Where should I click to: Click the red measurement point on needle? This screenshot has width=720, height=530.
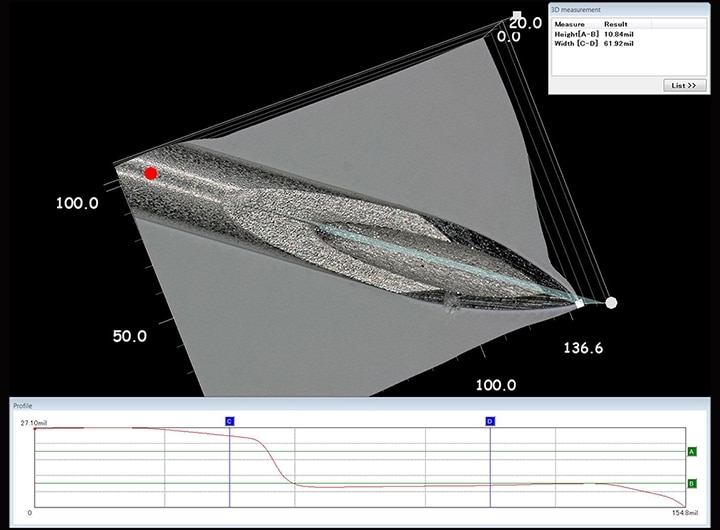(151, 173)
